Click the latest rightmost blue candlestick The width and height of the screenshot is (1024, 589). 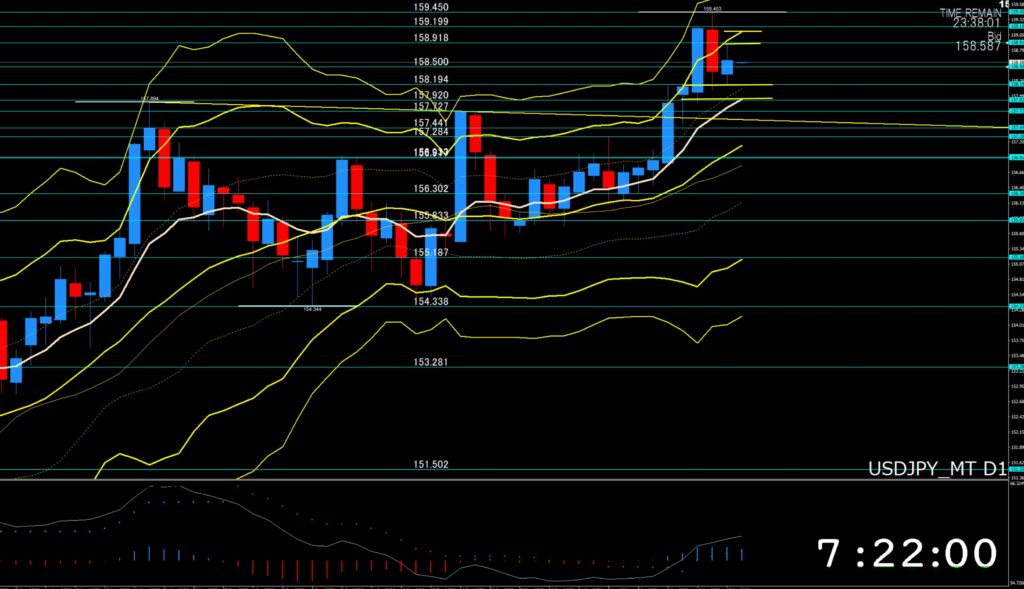pos(727,67)
